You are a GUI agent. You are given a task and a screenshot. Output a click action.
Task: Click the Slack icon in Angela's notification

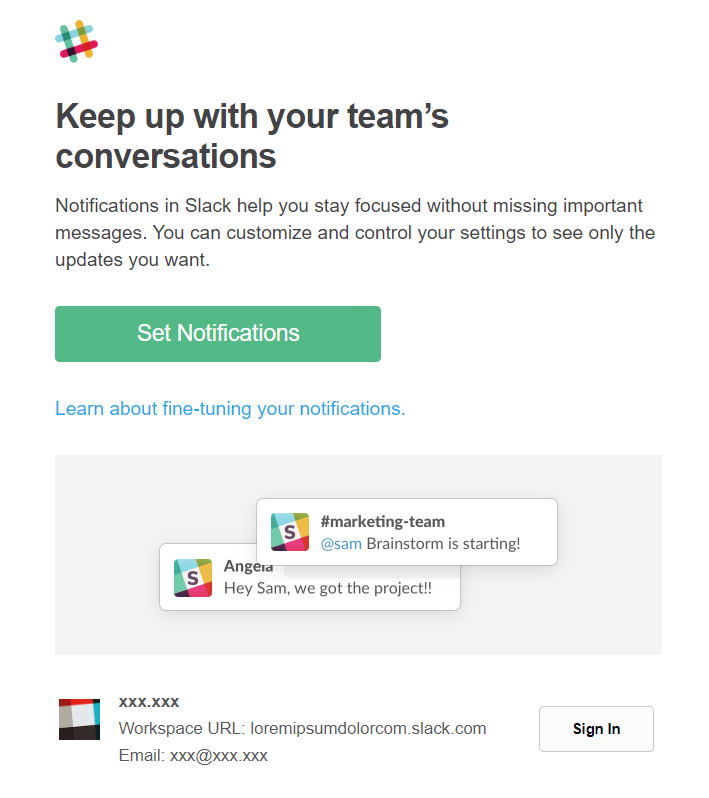pyautogui.click(x=193, y=578)
